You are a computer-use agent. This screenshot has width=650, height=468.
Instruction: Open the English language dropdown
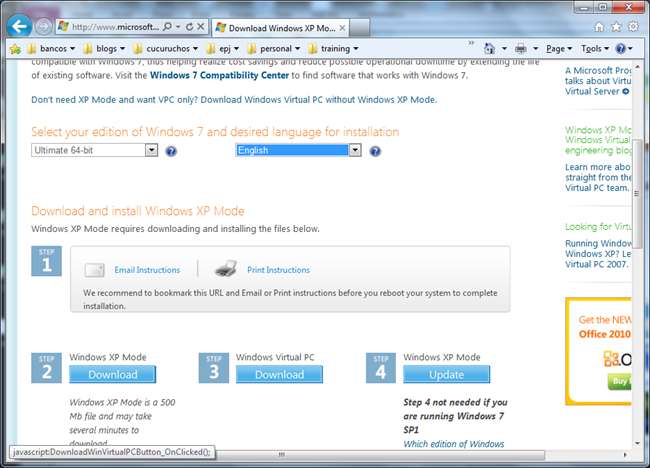pos(298,150)
